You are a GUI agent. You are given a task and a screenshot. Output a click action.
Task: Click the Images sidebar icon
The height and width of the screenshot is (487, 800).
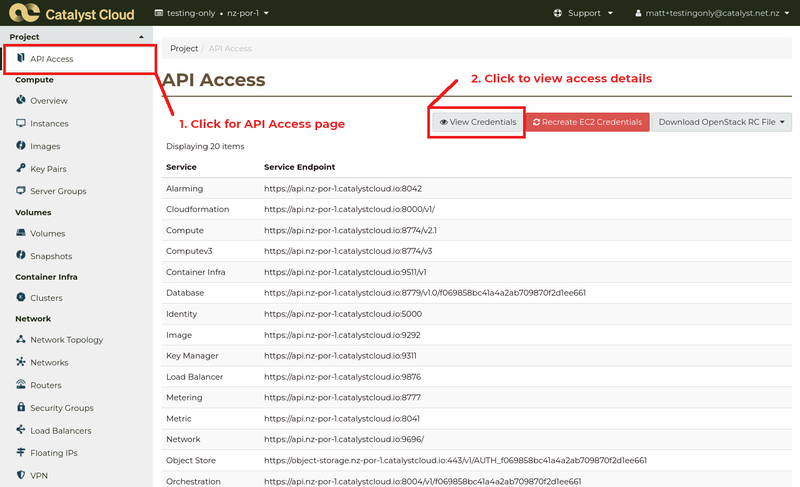(x=20, y=145)
